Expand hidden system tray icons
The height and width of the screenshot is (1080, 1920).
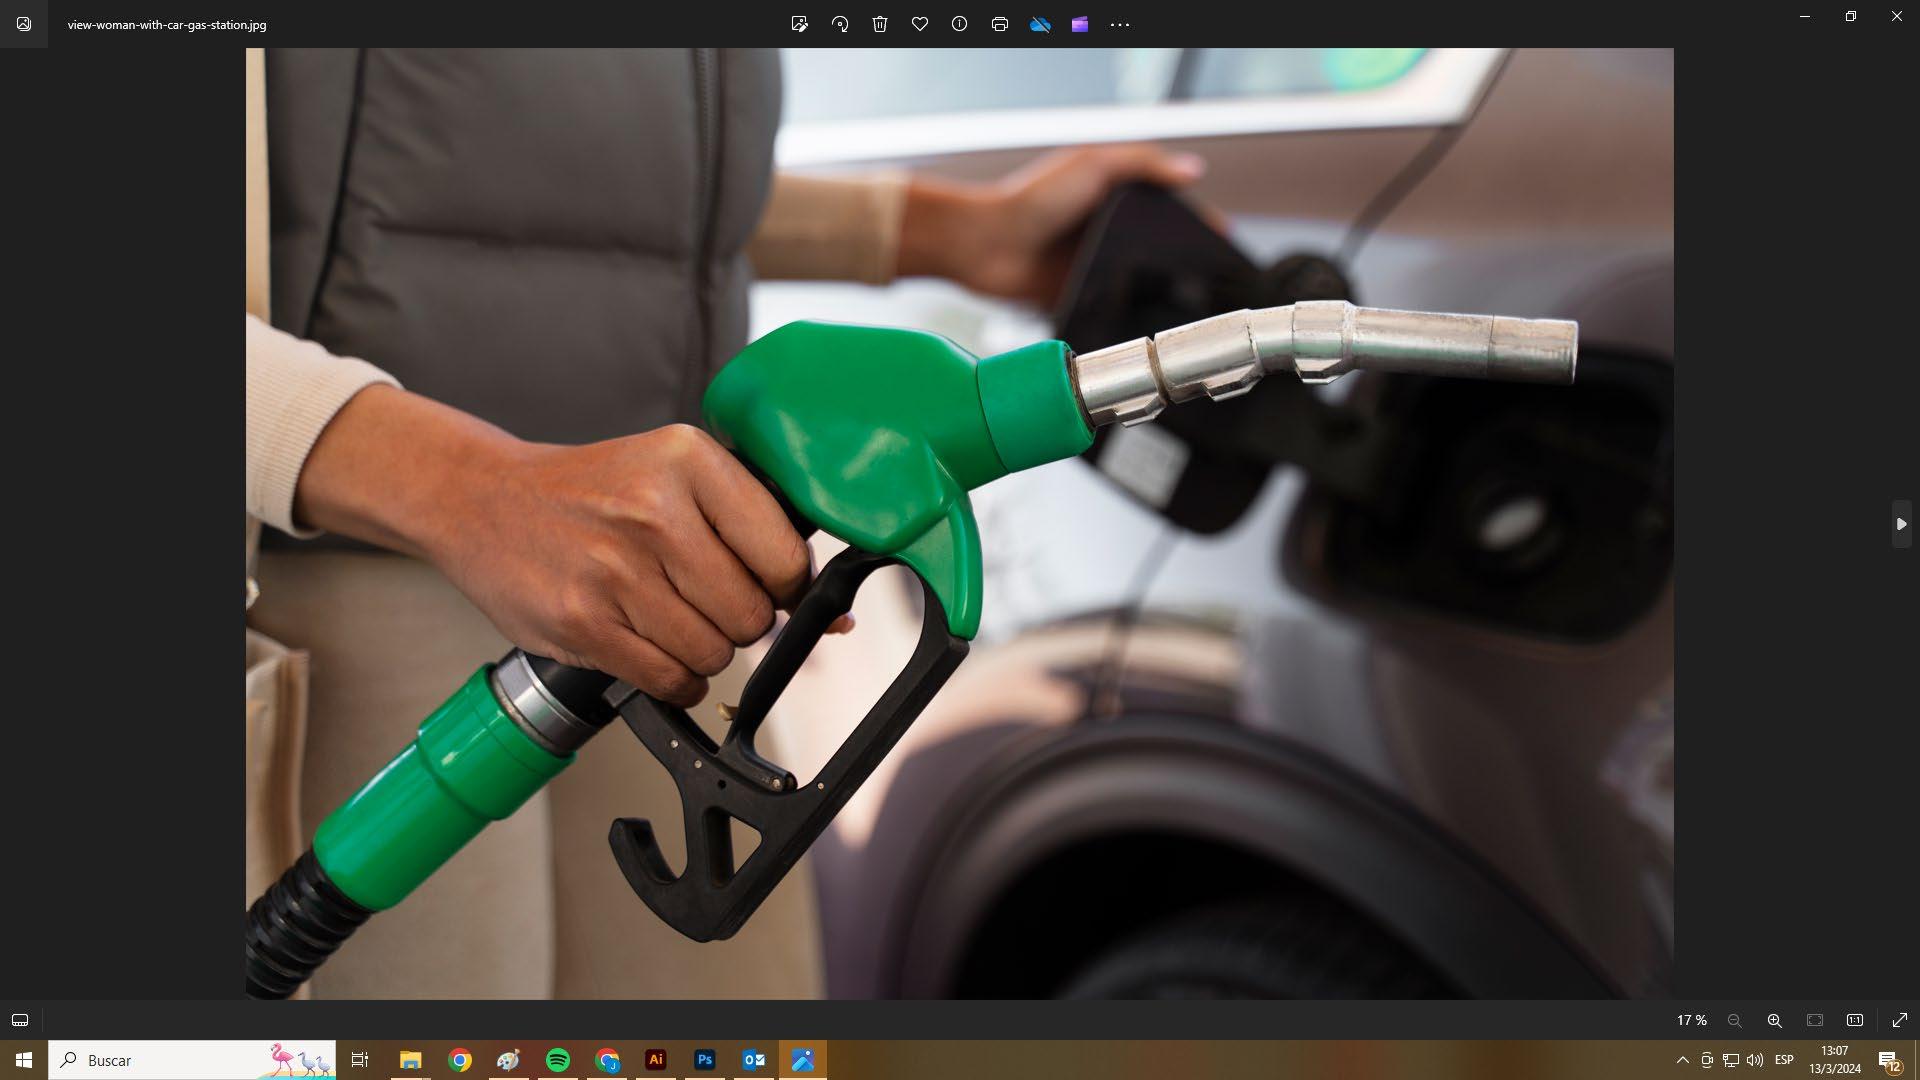coord(1682,1060)
